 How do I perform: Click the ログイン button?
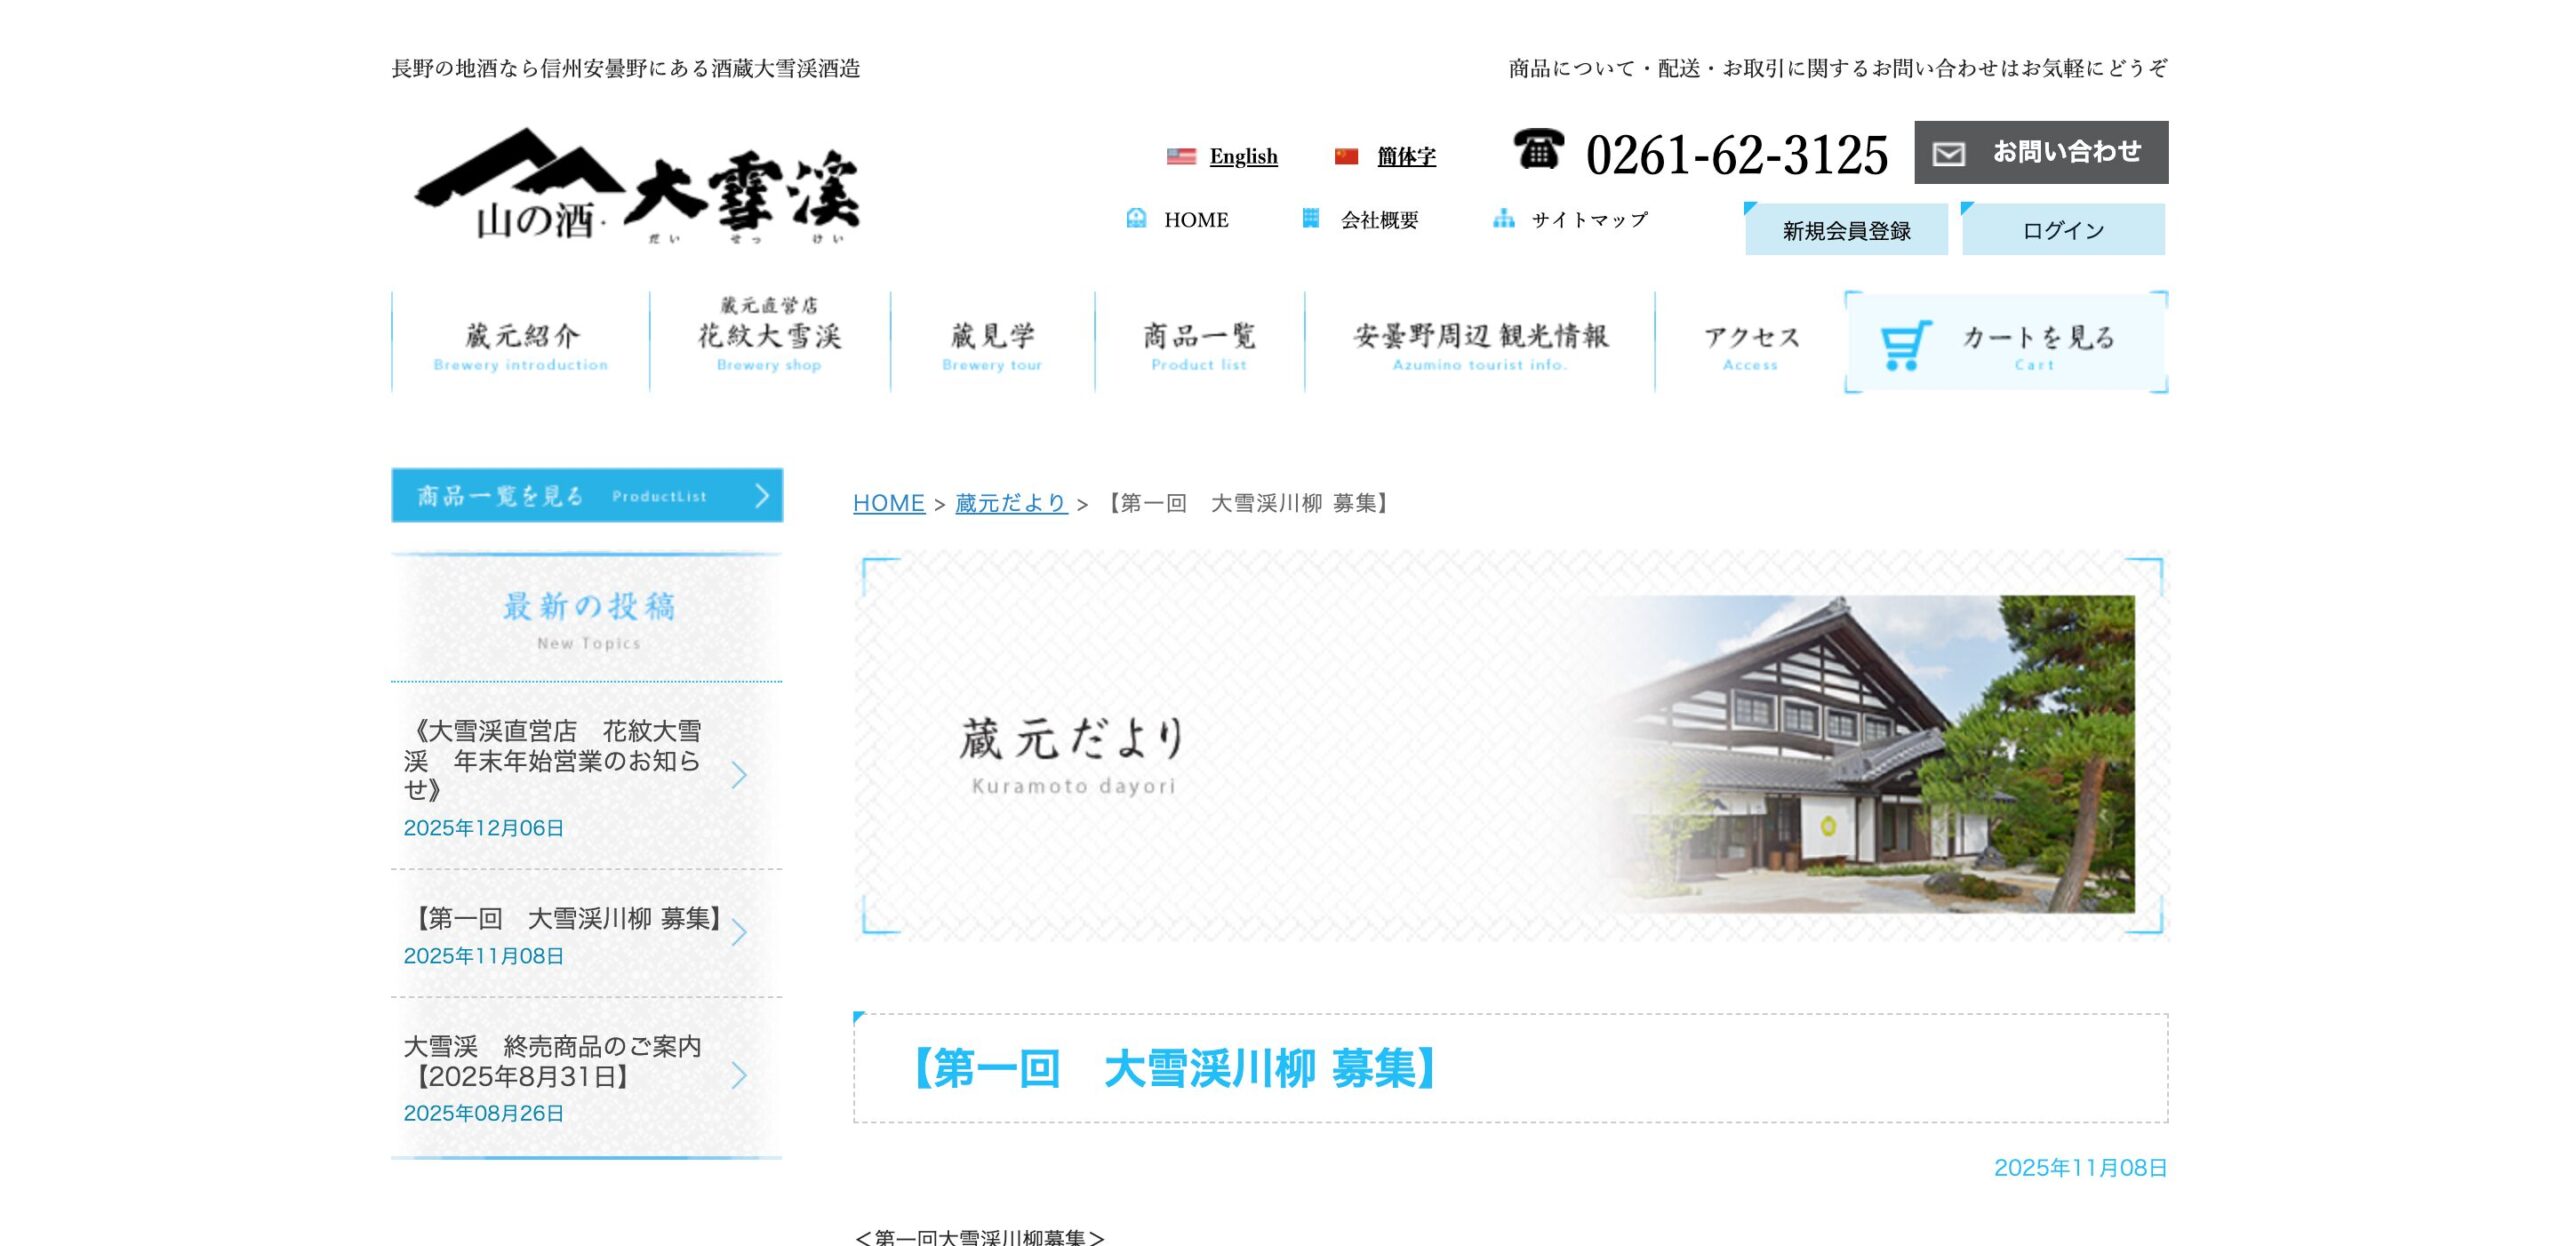coord(2063,230)
